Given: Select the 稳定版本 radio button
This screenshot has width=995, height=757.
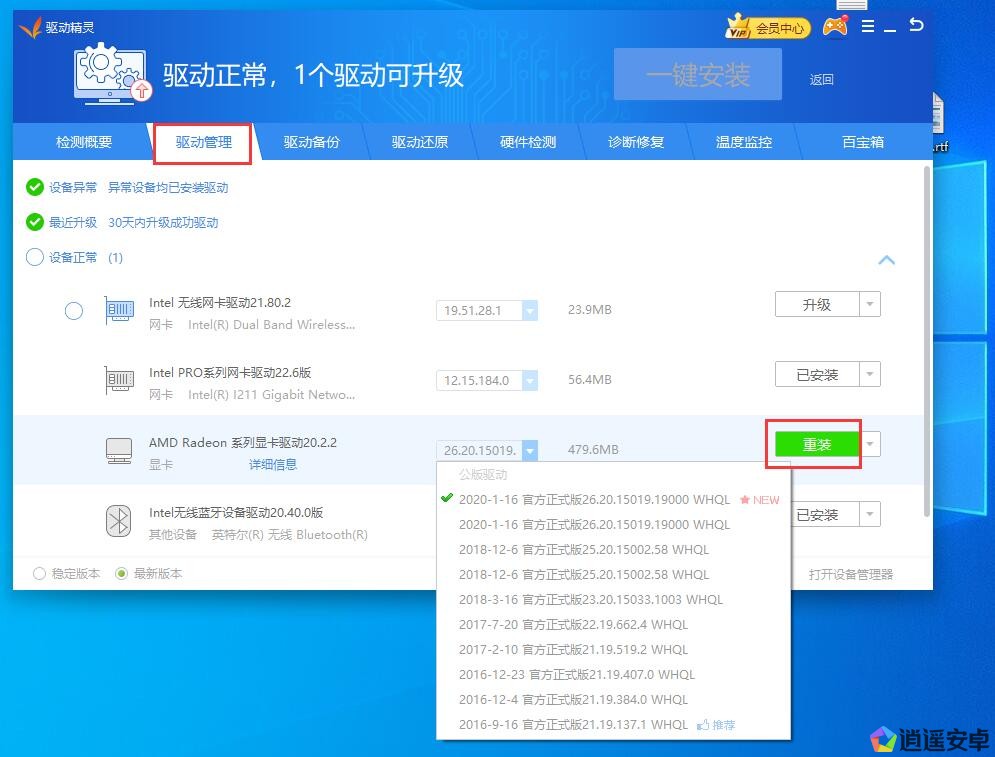Looking at the screenshot, I should click(40, 574).
